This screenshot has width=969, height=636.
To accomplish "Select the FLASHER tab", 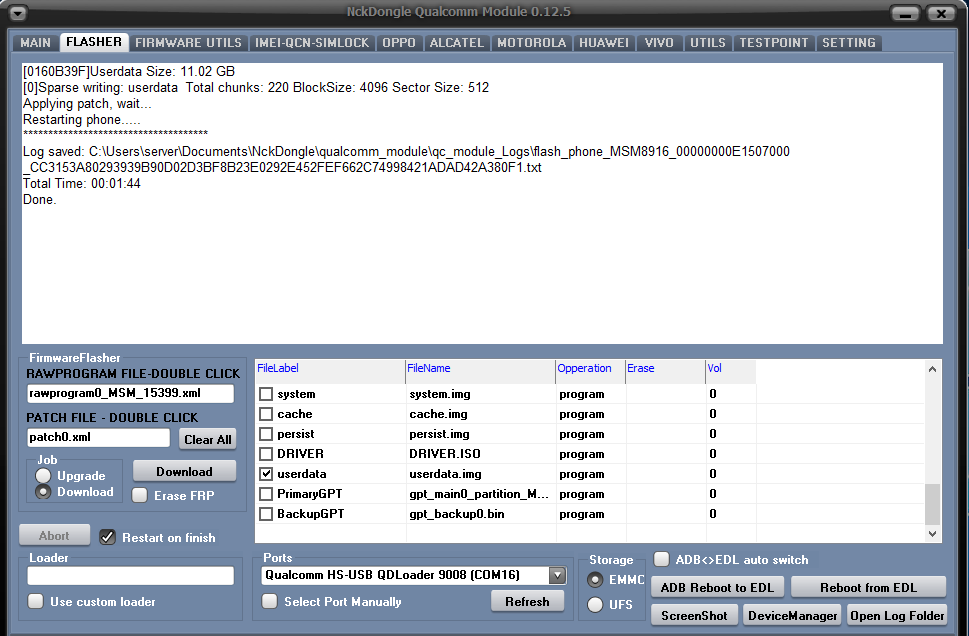I will pyautogui.click(x=94, y=42).
